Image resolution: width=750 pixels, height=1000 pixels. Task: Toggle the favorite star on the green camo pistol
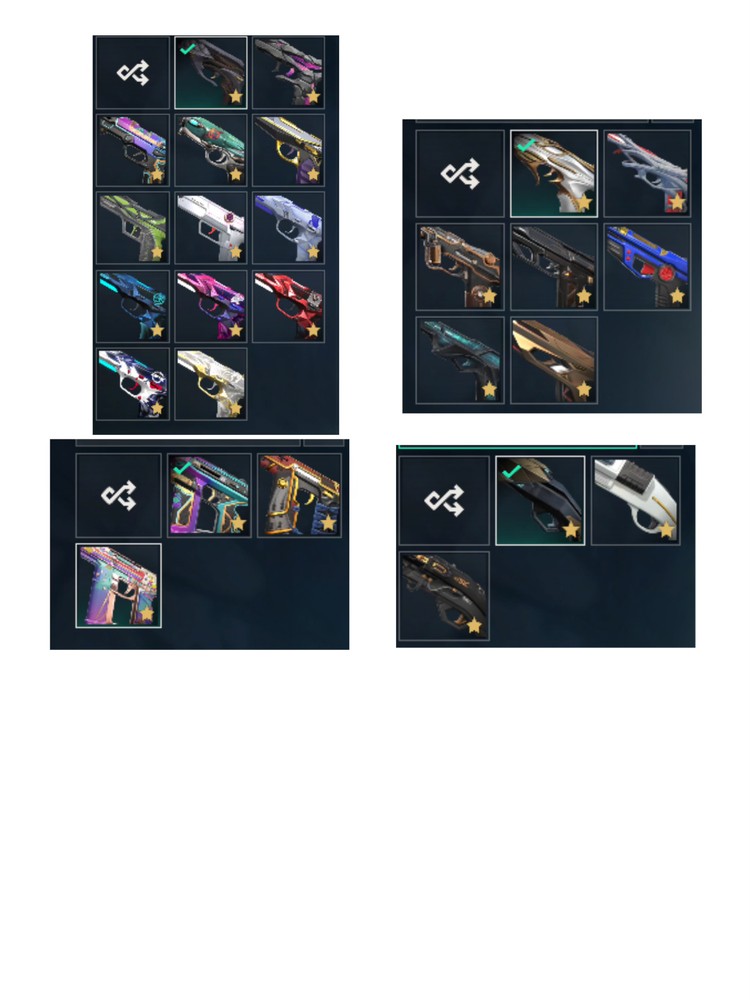(157, 252)
